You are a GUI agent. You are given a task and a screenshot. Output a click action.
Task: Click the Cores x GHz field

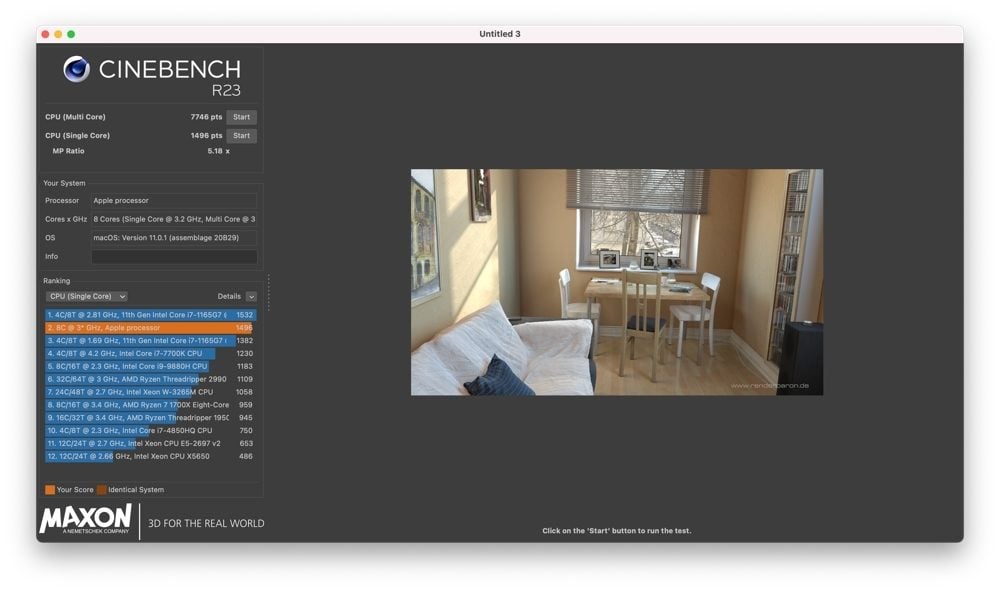pyautogui.click(x=174, y=219)
